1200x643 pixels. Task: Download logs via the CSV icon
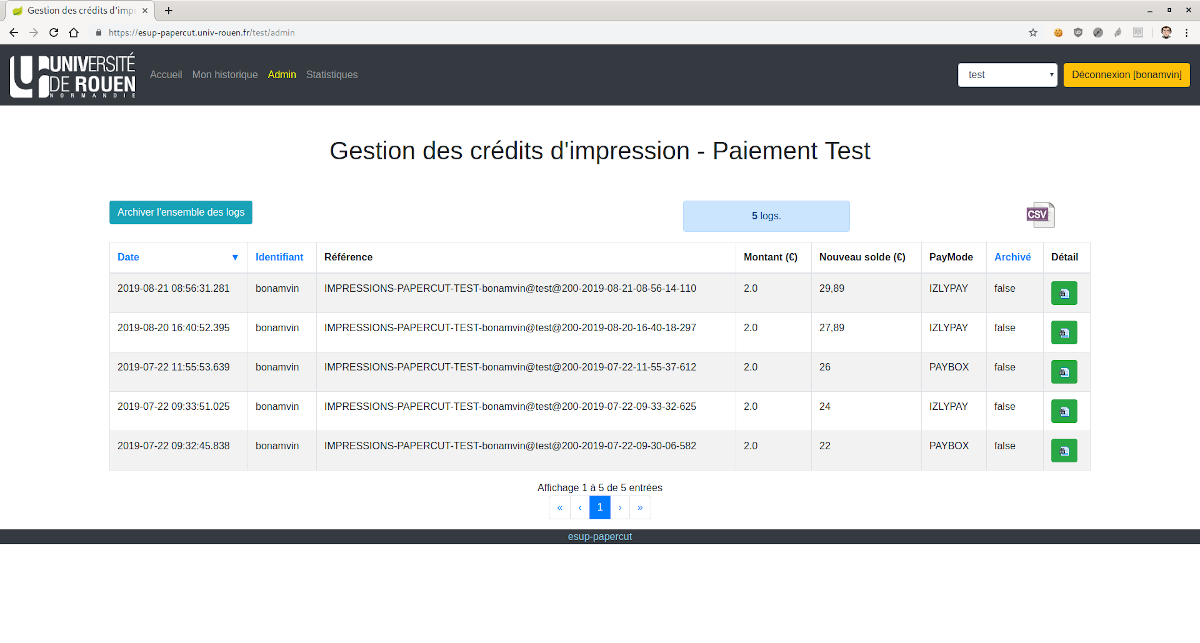(1040, 214)
